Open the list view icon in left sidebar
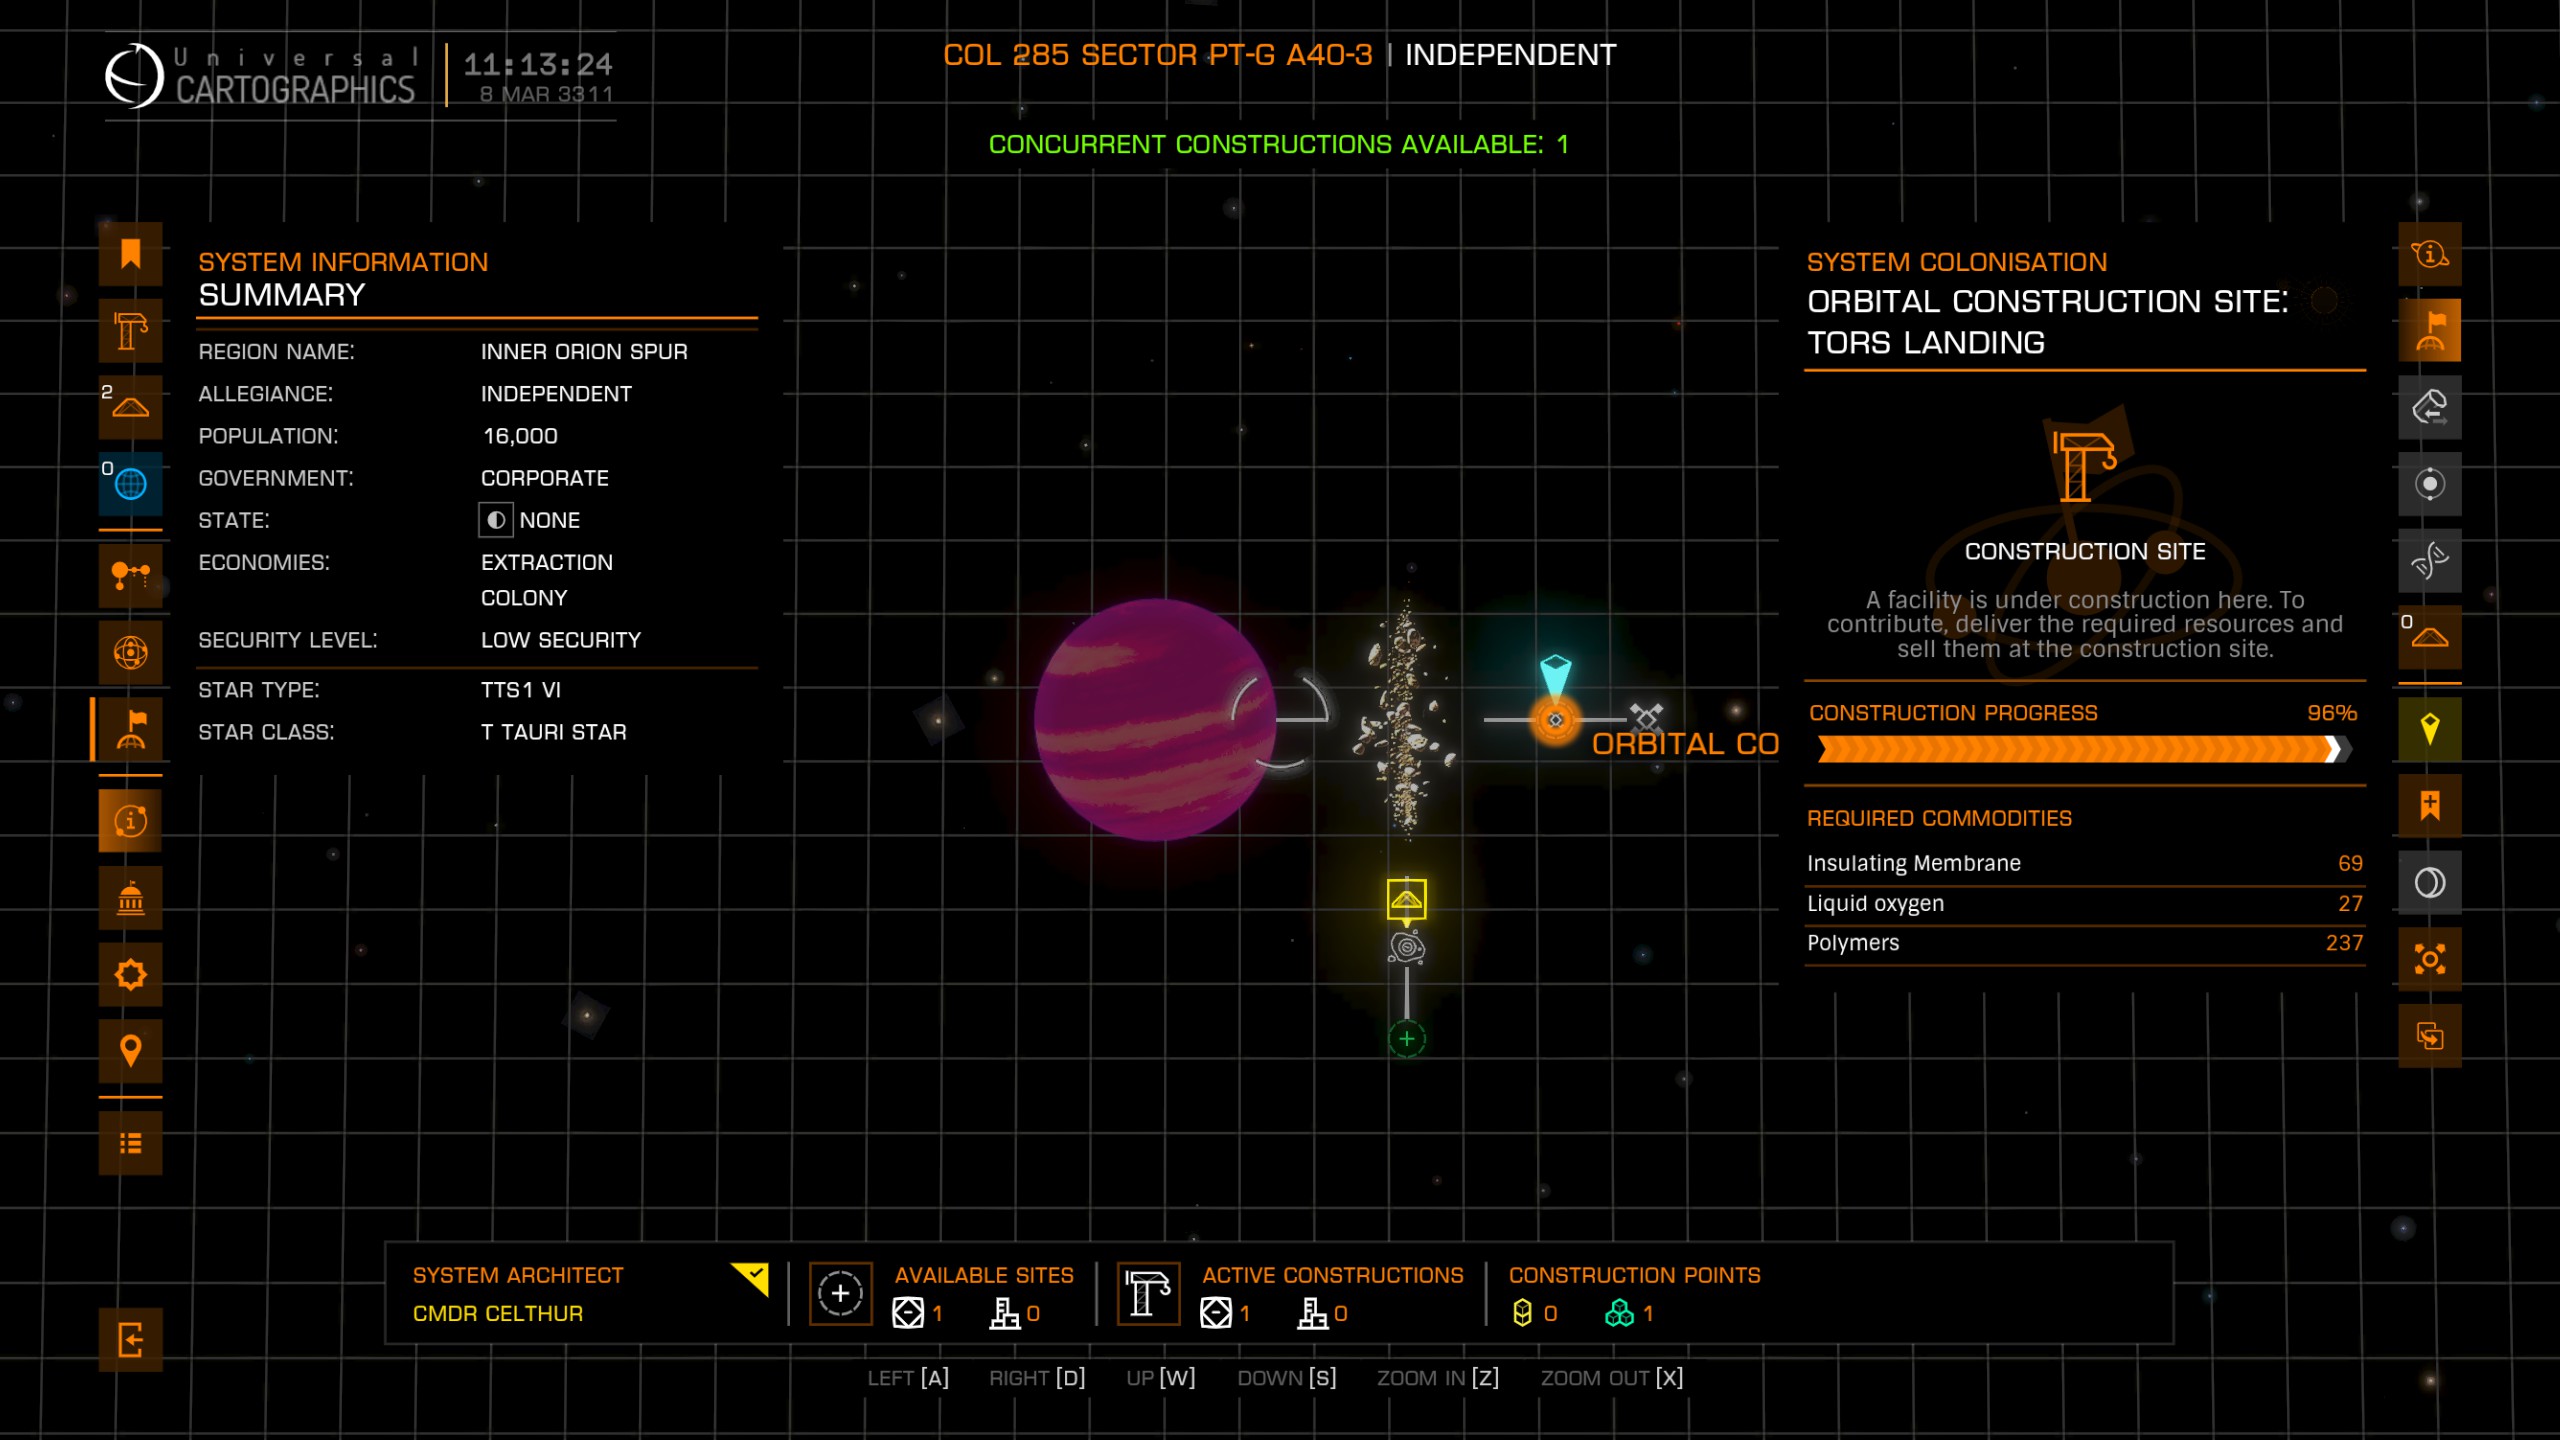 pyautogui.click(x=130, y=1143)
